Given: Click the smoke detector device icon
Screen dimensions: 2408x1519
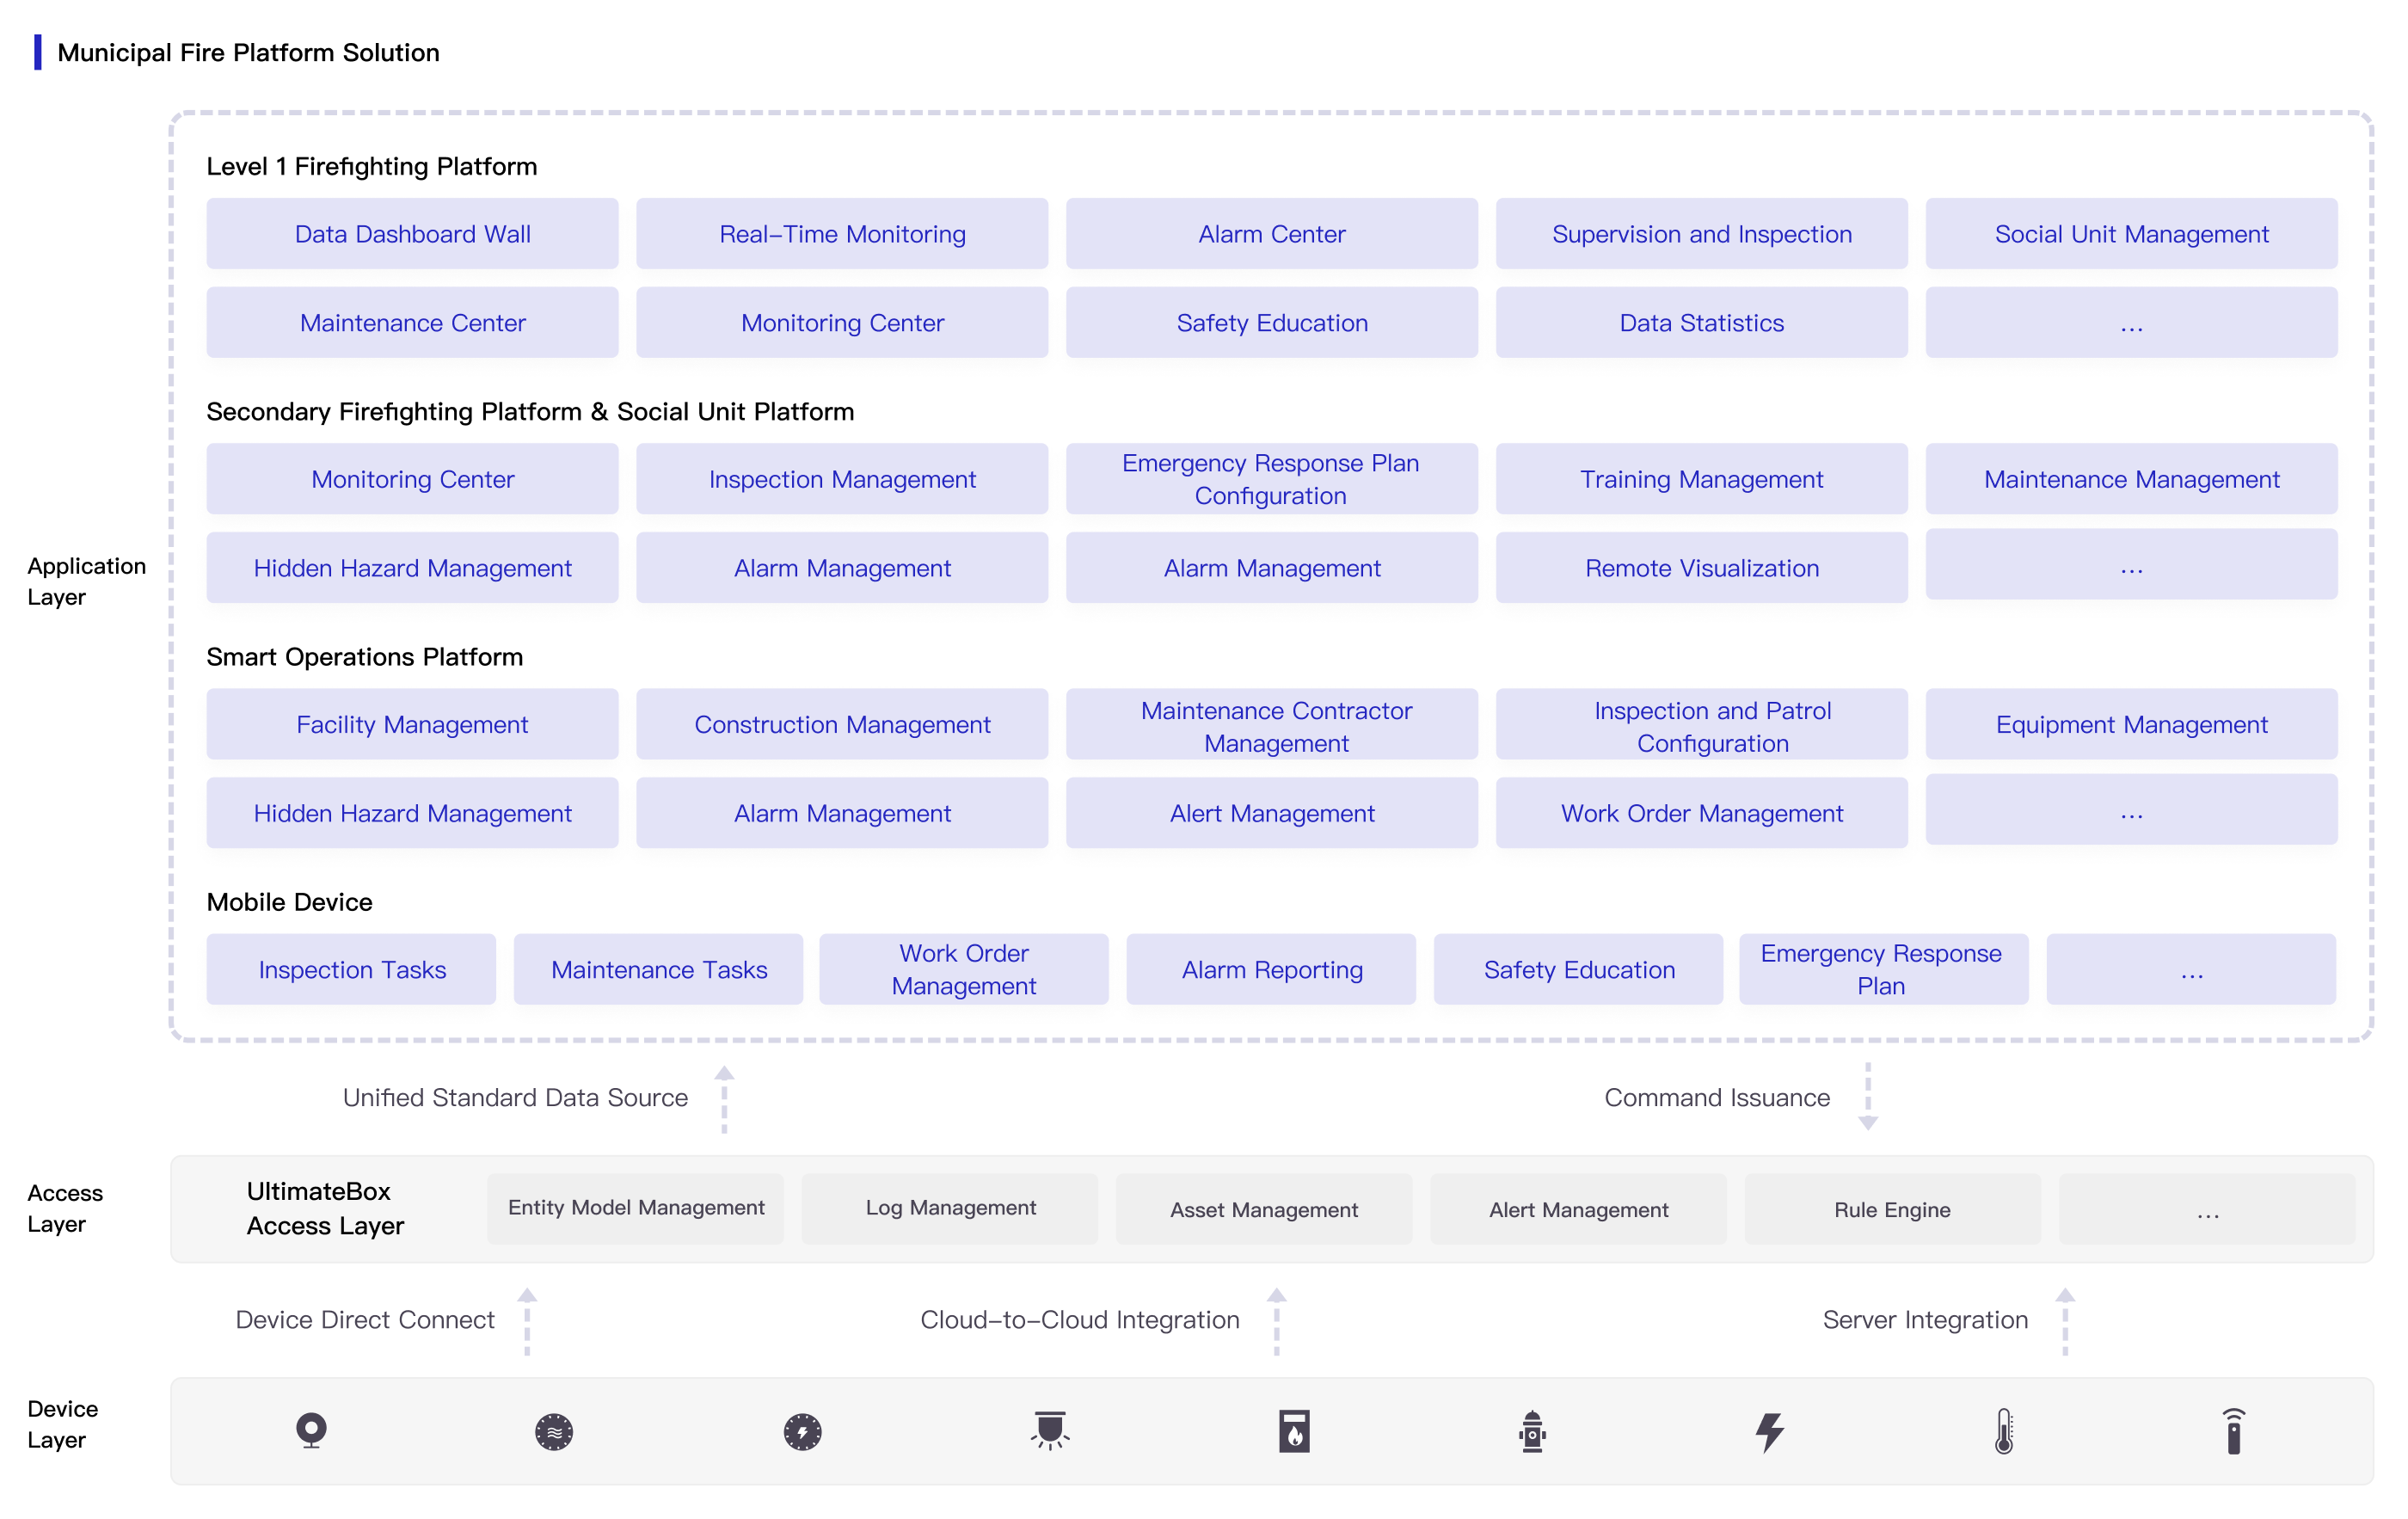Looking at the screenshot, I should coord(554,1432).
